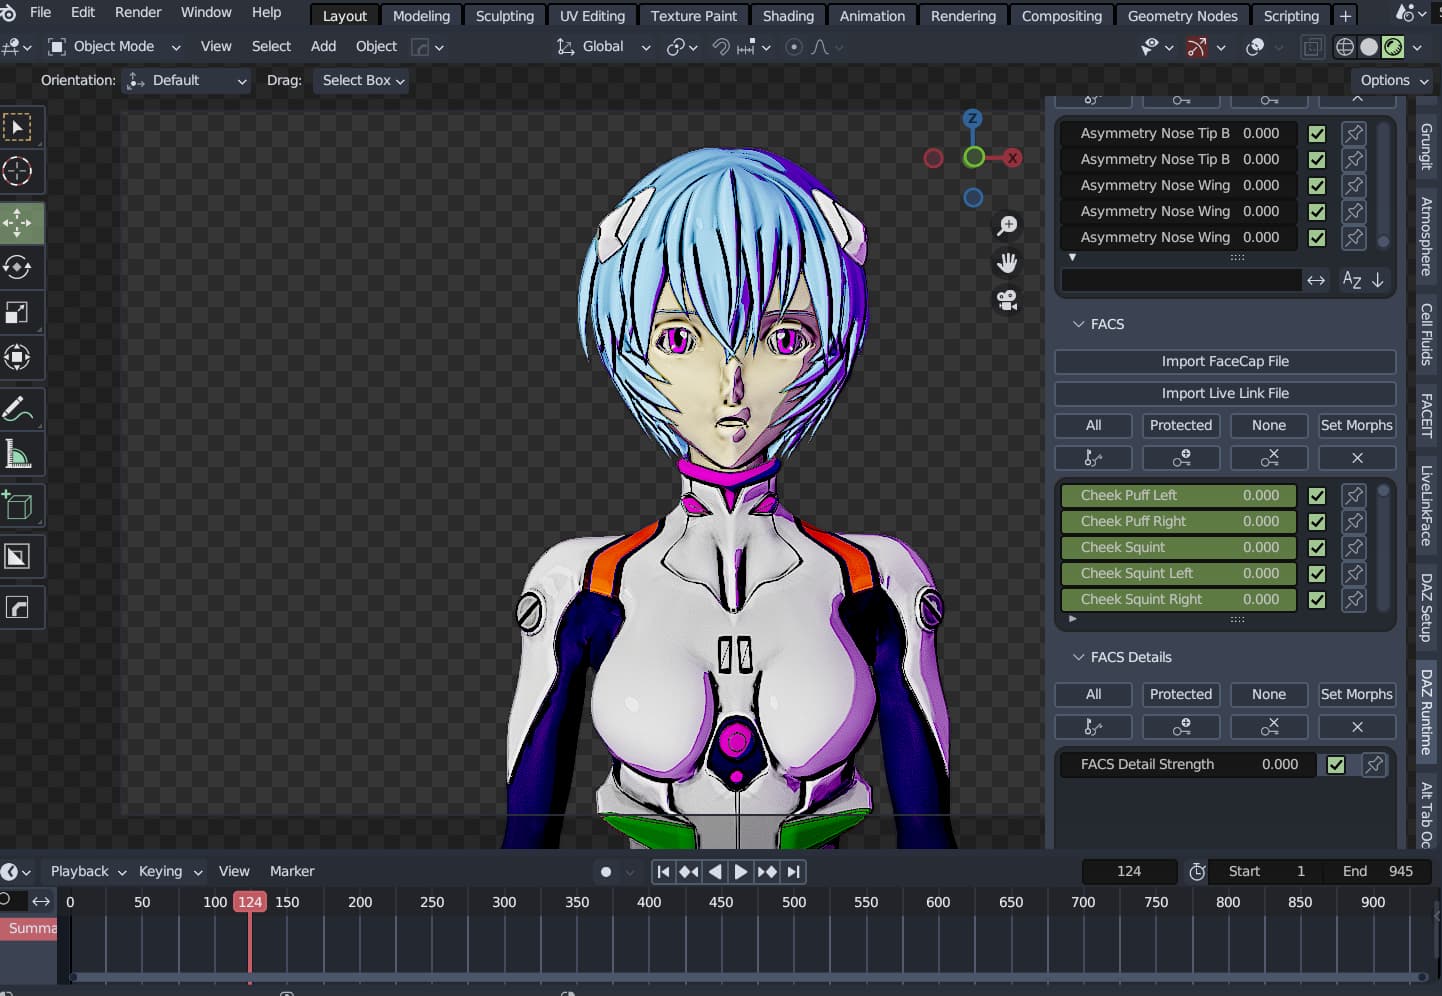This screenshot has height=996, width=1442.
Task: Open the Object Mode dropdown
Action: pos(115,47)
